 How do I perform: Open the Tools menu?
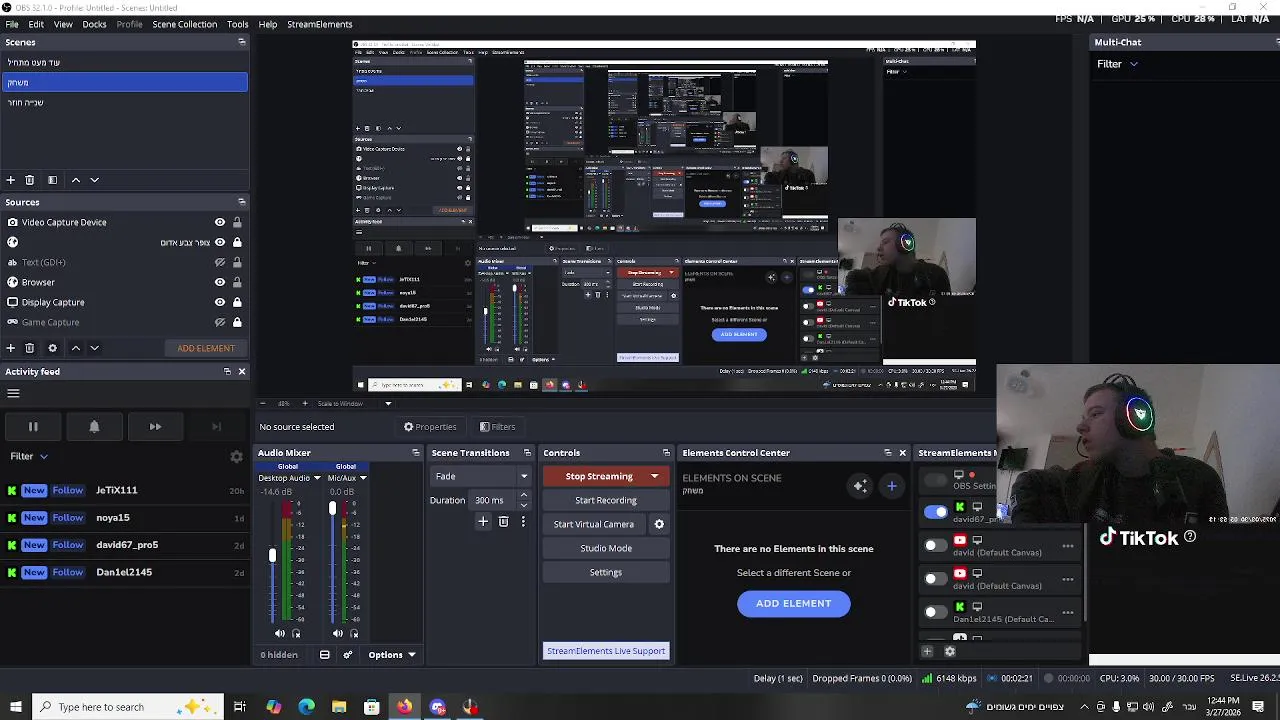pos(237,24)
